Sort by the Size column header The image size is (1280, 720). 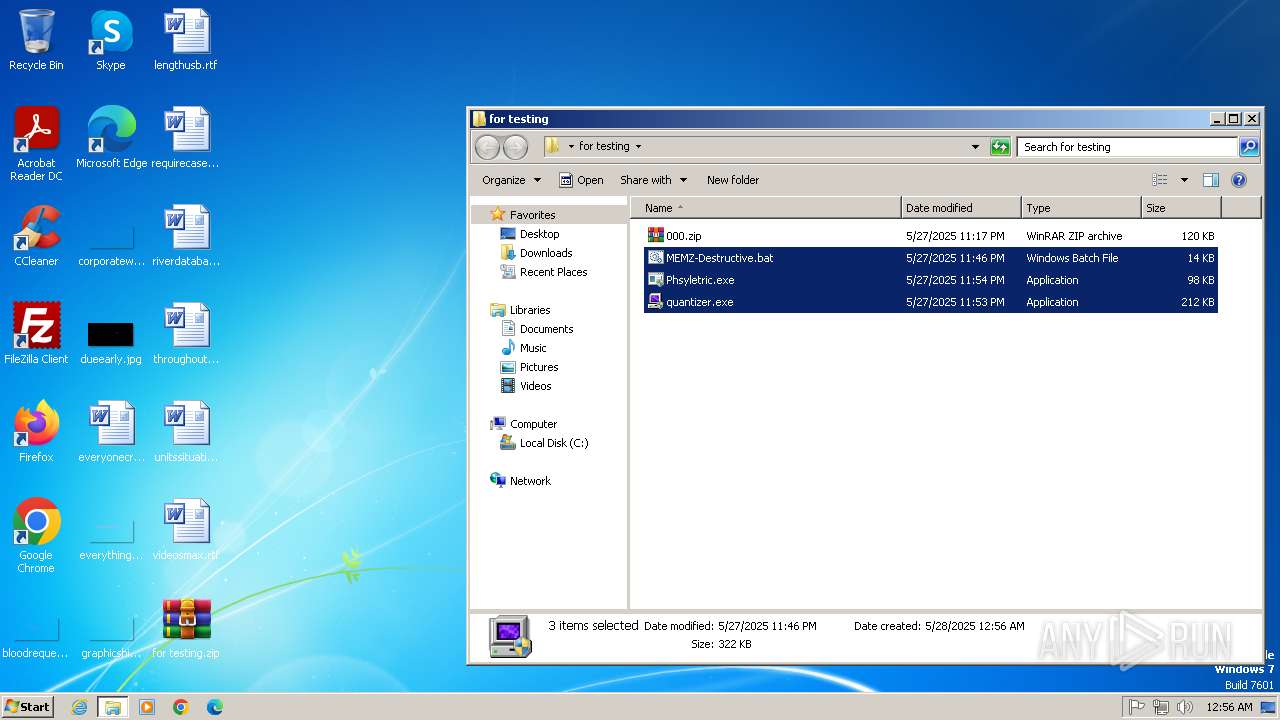[x=1181, y=208]
